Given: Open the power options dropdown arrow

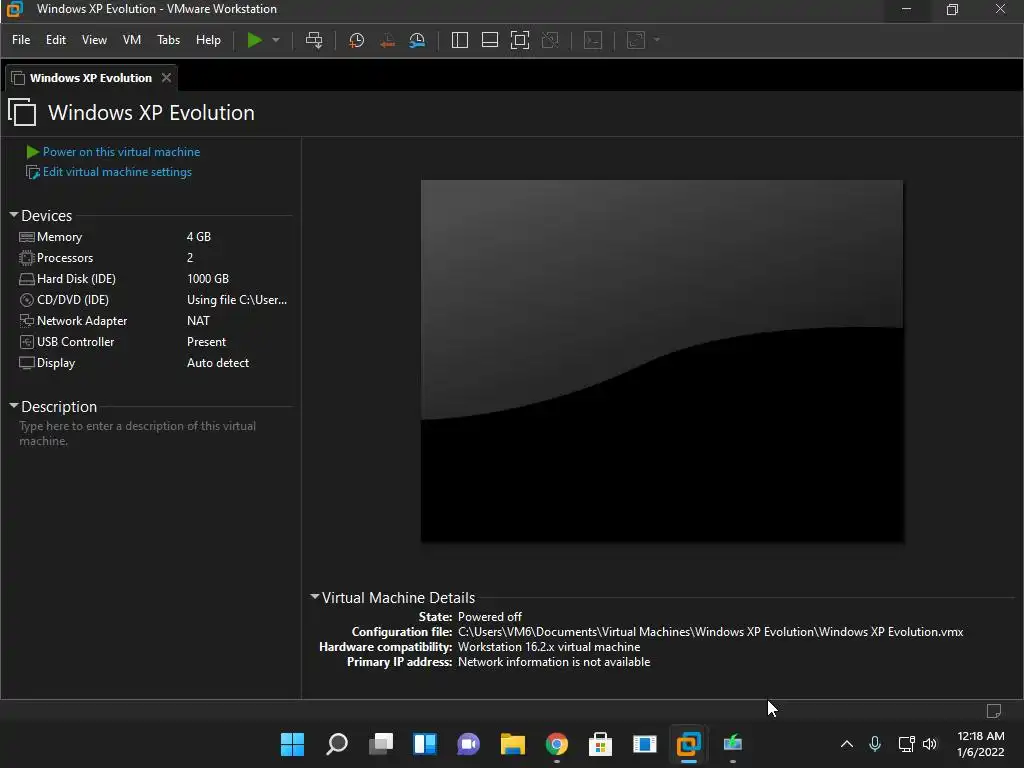Looking at the screenshot, I should [x=276, y=40].
